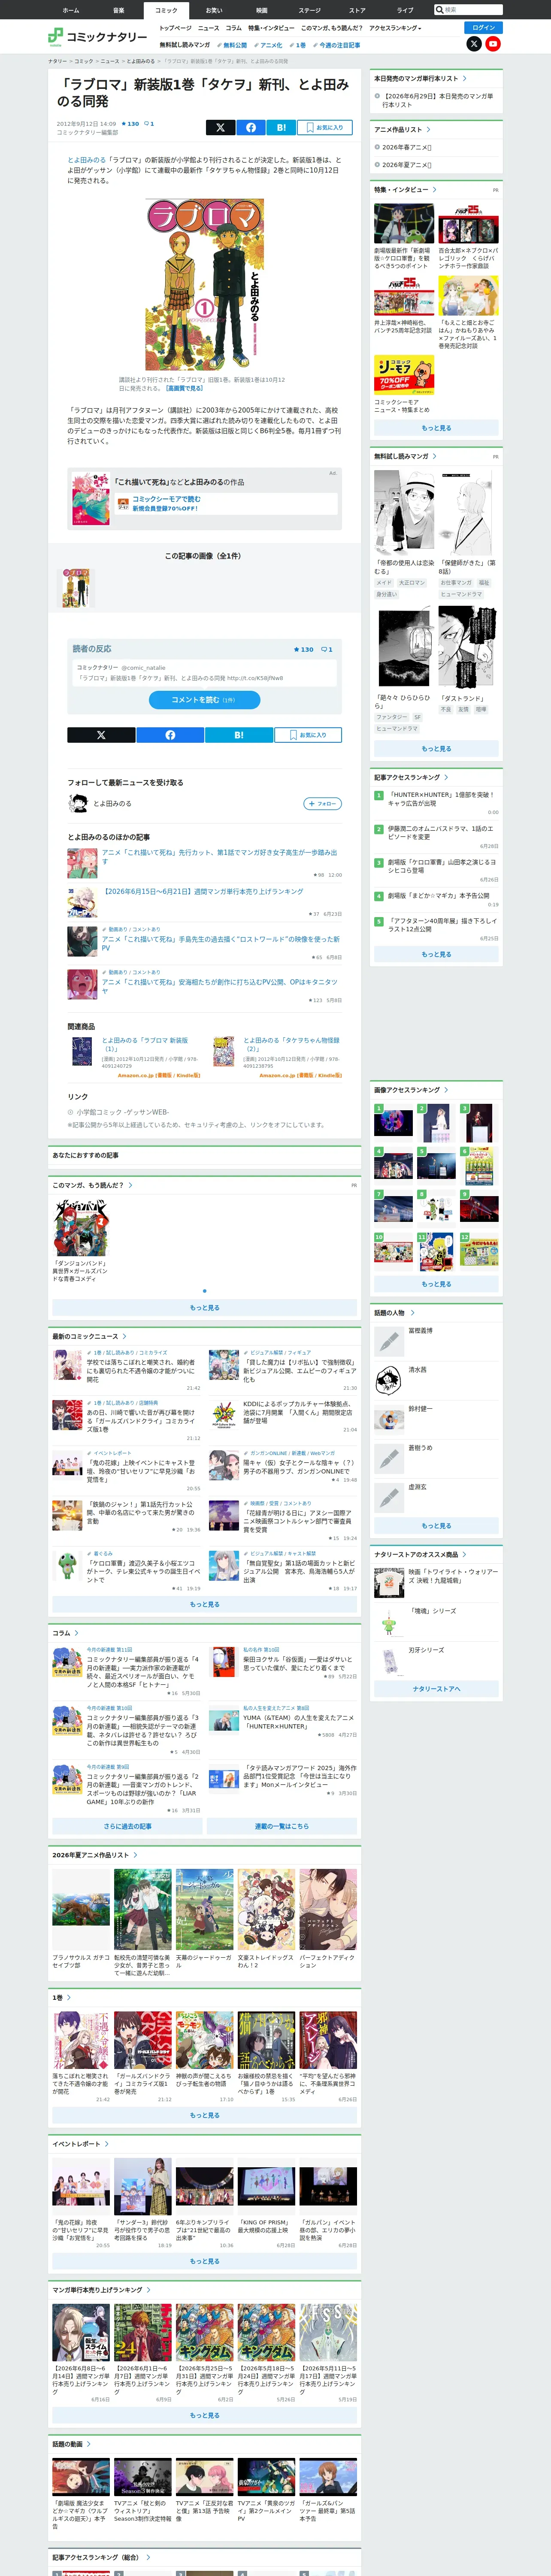Open このマンガ、もう読んだ? in the sub navigation
The image size is (551, 2576).
(332, 28)
